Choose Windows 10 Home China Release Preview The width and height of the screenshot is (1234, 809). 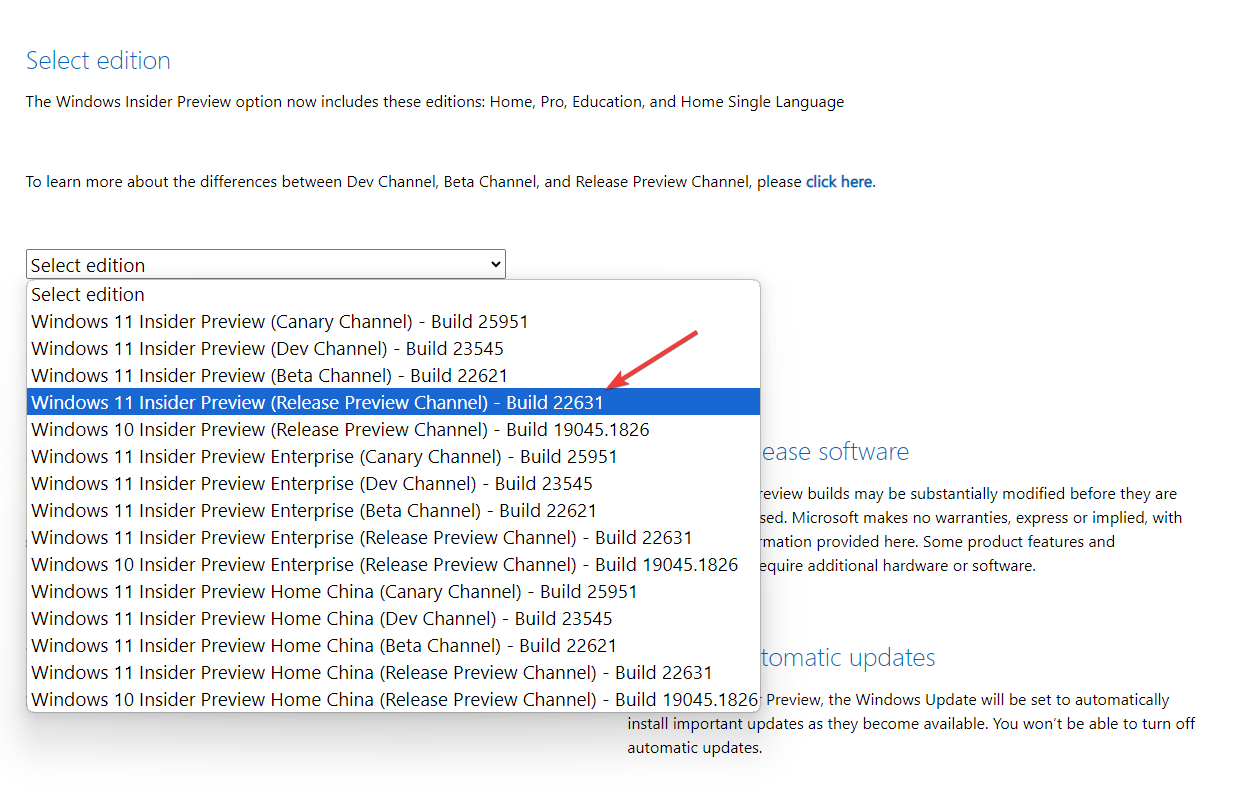(393, 699)
